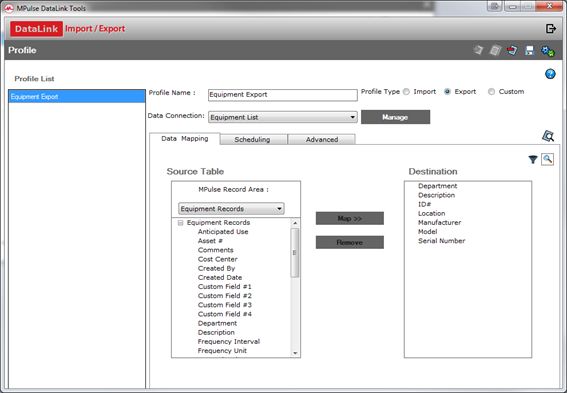Viewport: 567px width, 393px height.
Task: Click the funnel filter icon
Action: click(x=533, y=159)
